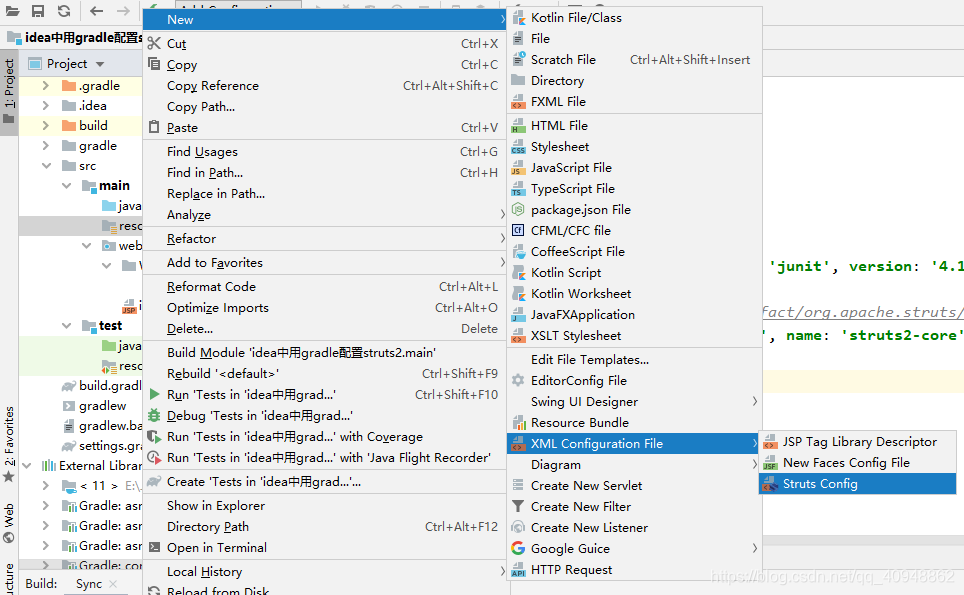Choose New Faces Config File

(x=858, y=462)
